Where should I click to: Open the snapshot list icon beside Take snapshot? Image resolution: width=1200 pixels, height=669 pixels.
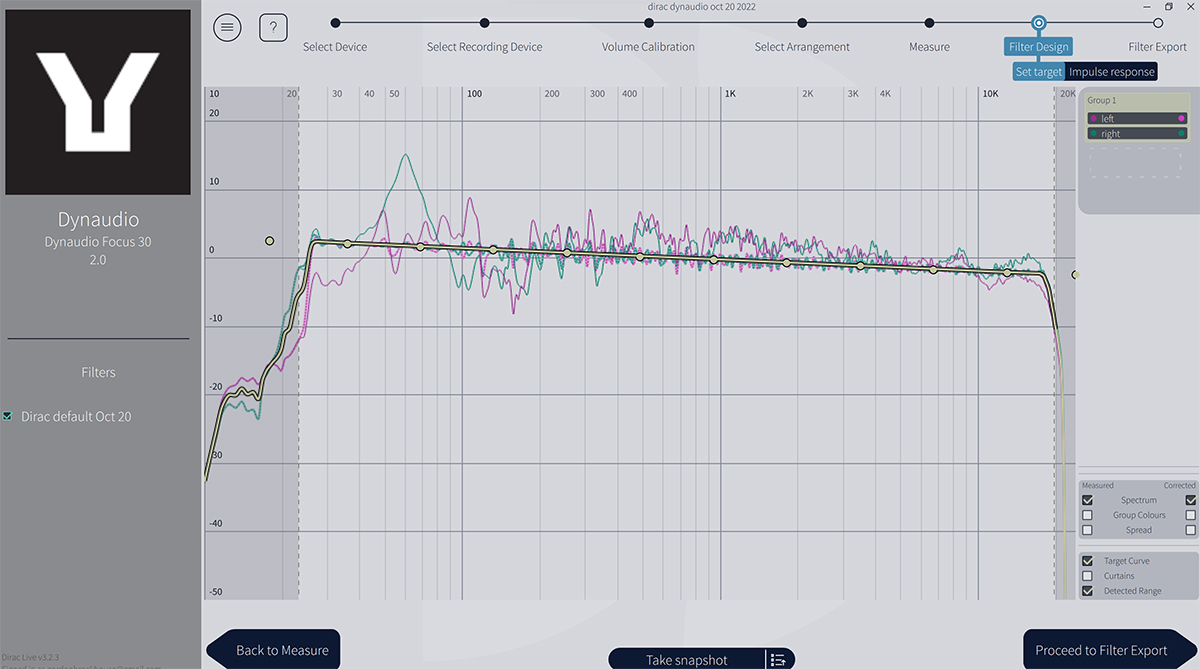tap(780, 660)
